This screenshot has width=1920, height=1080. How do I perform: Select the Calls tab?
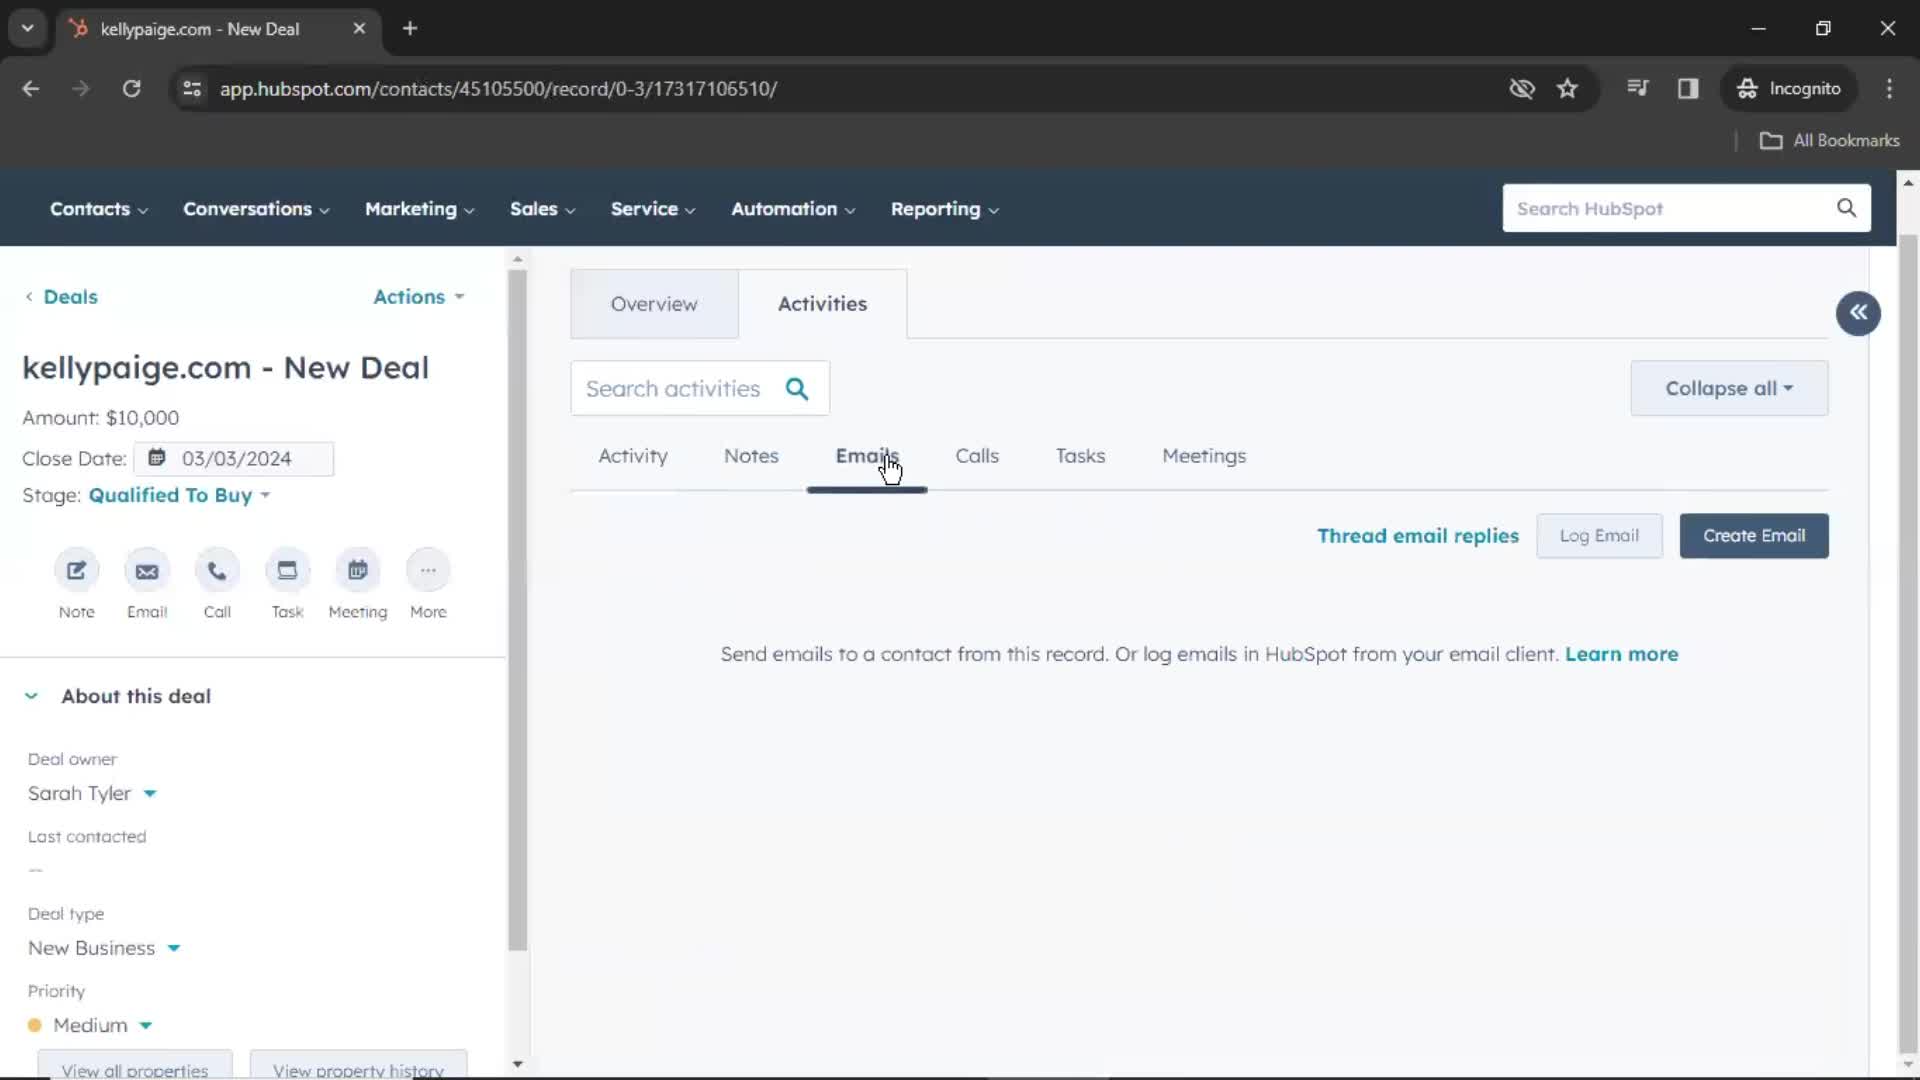coord(976,455)
